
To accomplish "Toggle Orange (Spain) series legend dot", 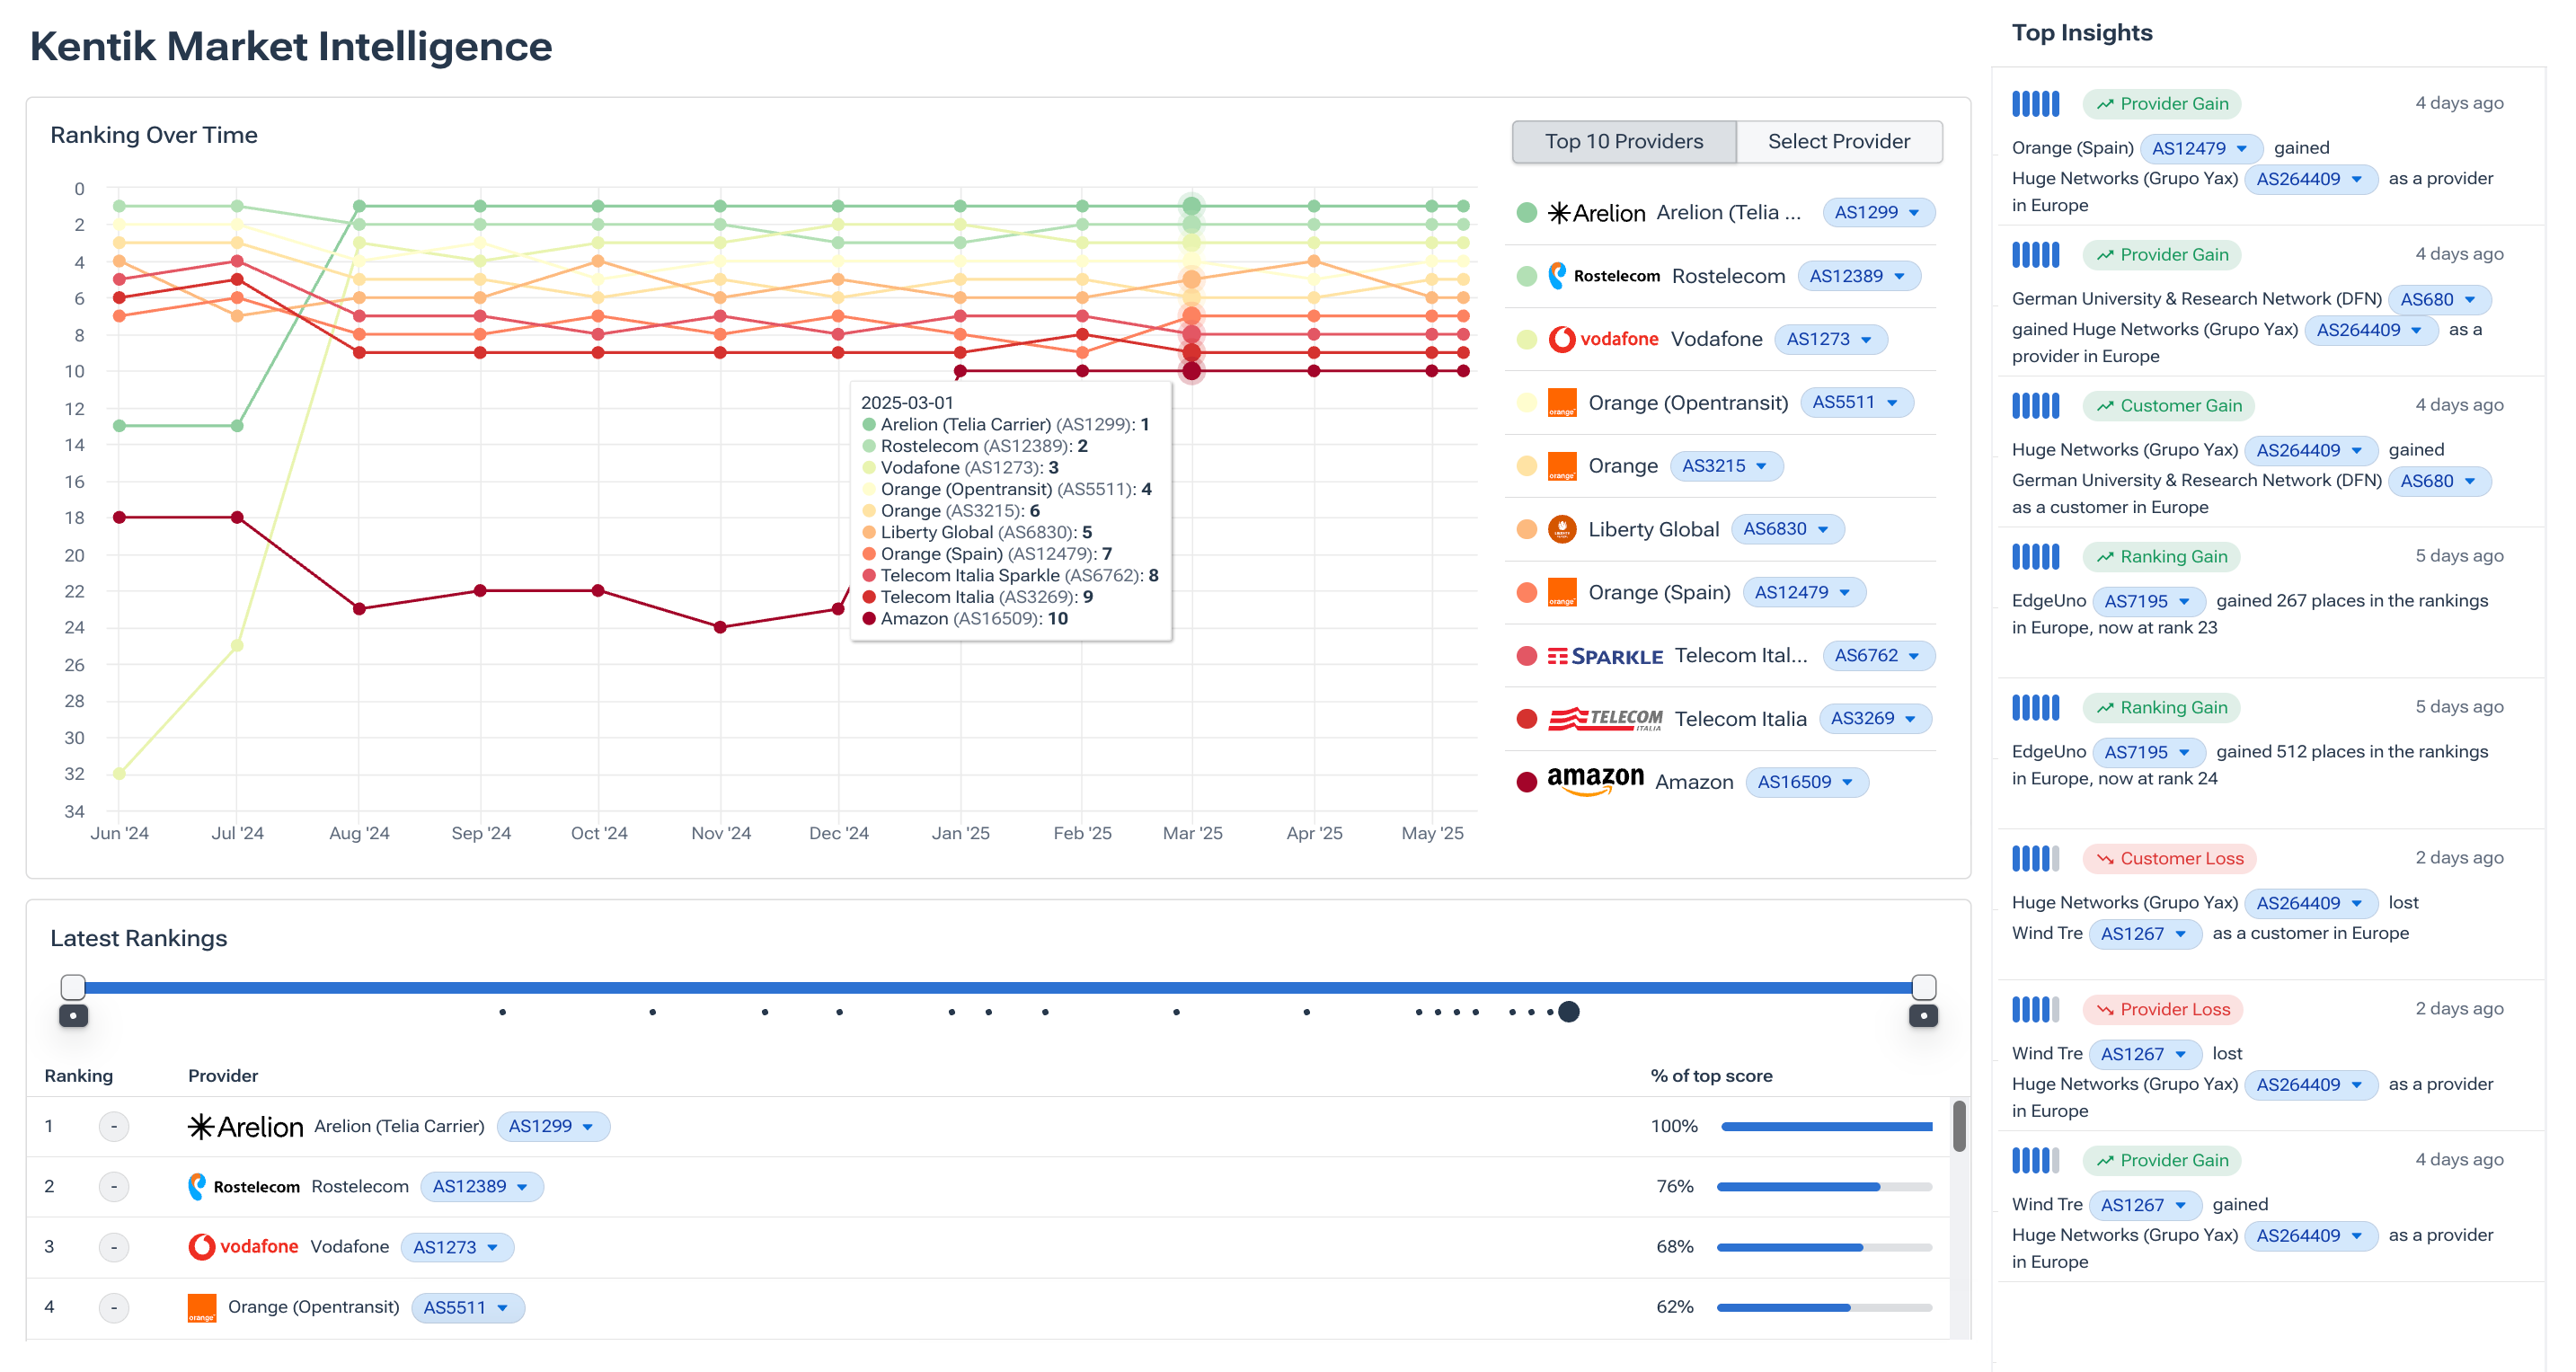I will 1526,592.
